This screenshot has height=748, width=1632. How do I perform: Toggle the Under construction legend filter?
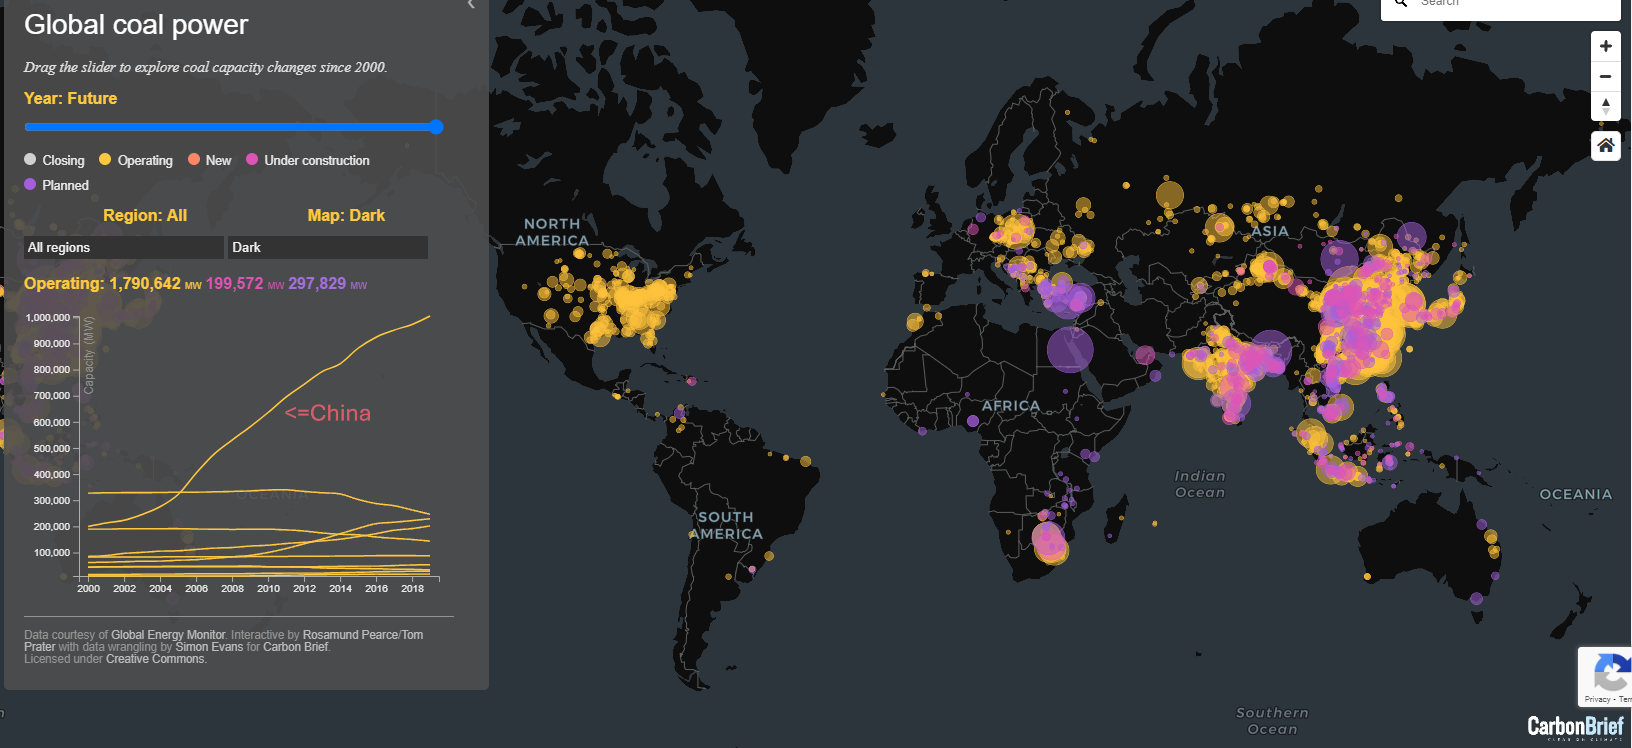pyautogui.click(x=307, y=160)
